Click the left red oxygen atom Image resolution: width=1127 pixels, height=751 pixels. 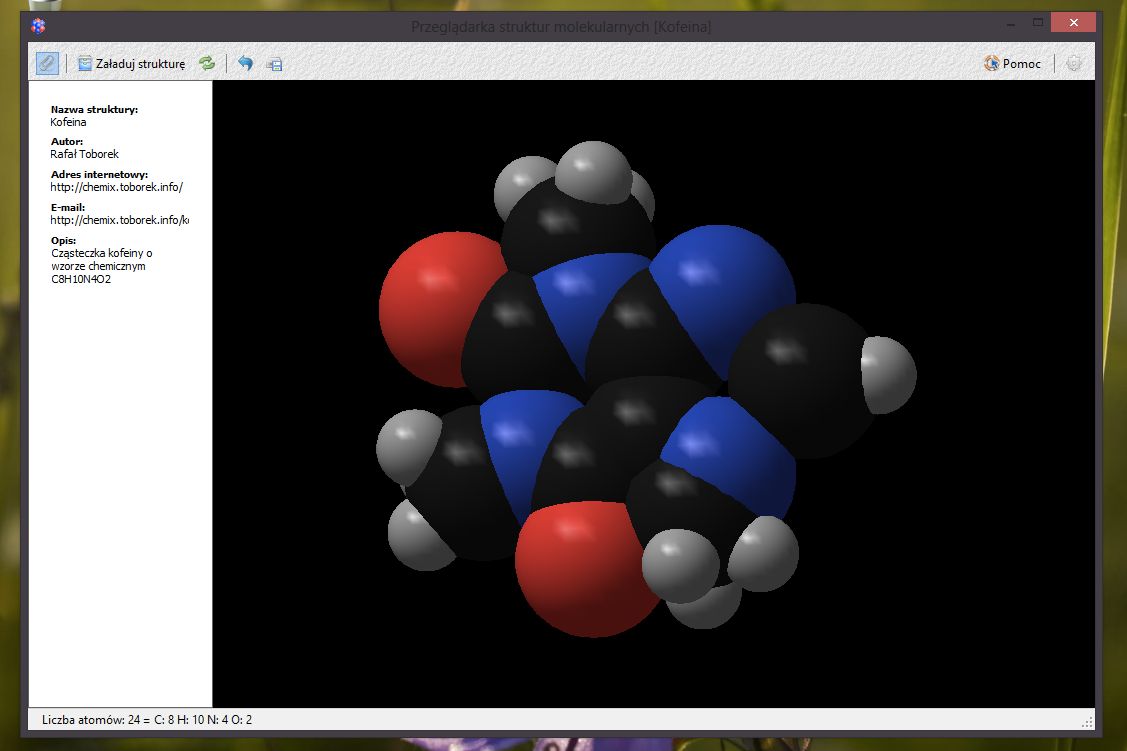point(425,305)
